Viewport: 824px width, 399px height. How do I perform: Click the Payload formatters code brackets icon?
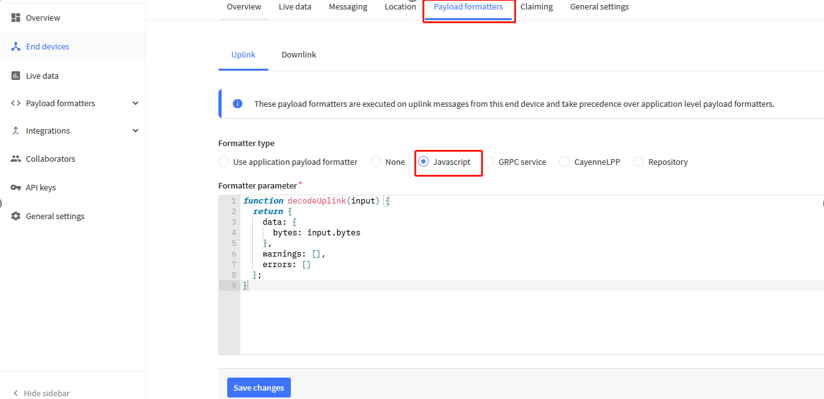pyautogui.click(x=15, y=103)
